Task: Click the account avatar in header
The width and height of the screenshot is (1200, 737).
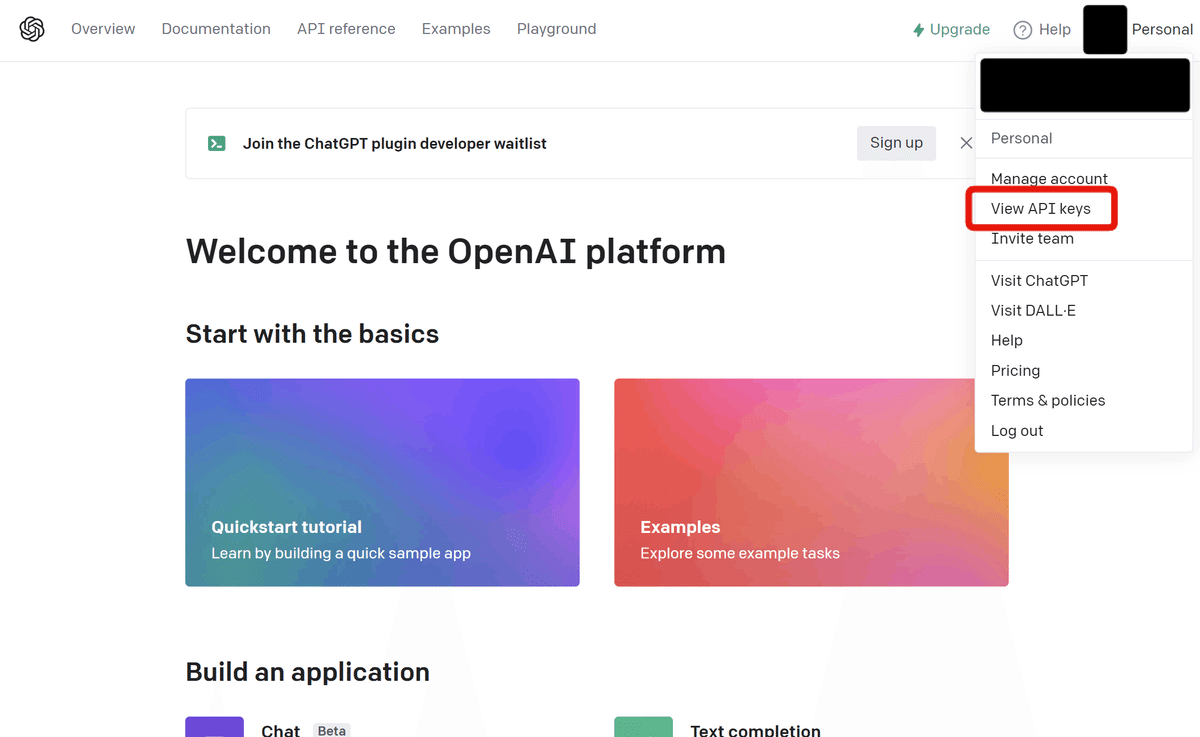Action: (x=1105, y=29)
